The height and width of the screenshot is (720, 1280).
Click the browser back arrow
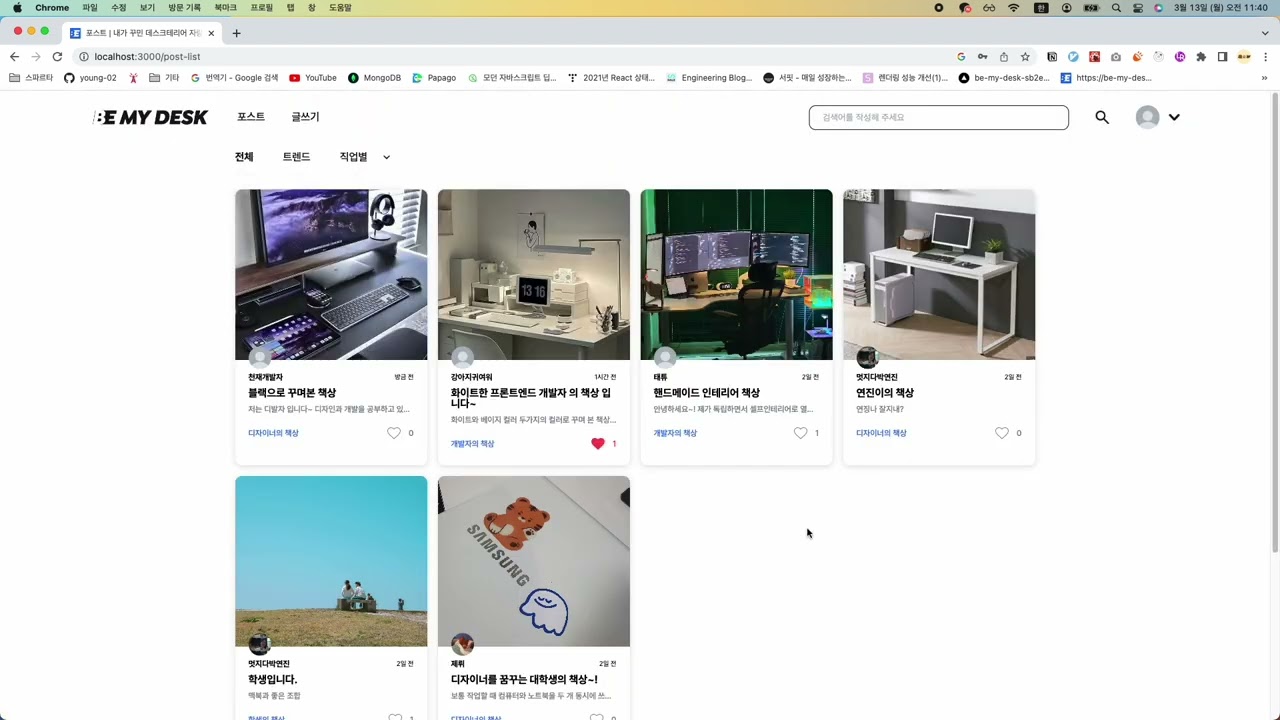click(x=14, y=57)
